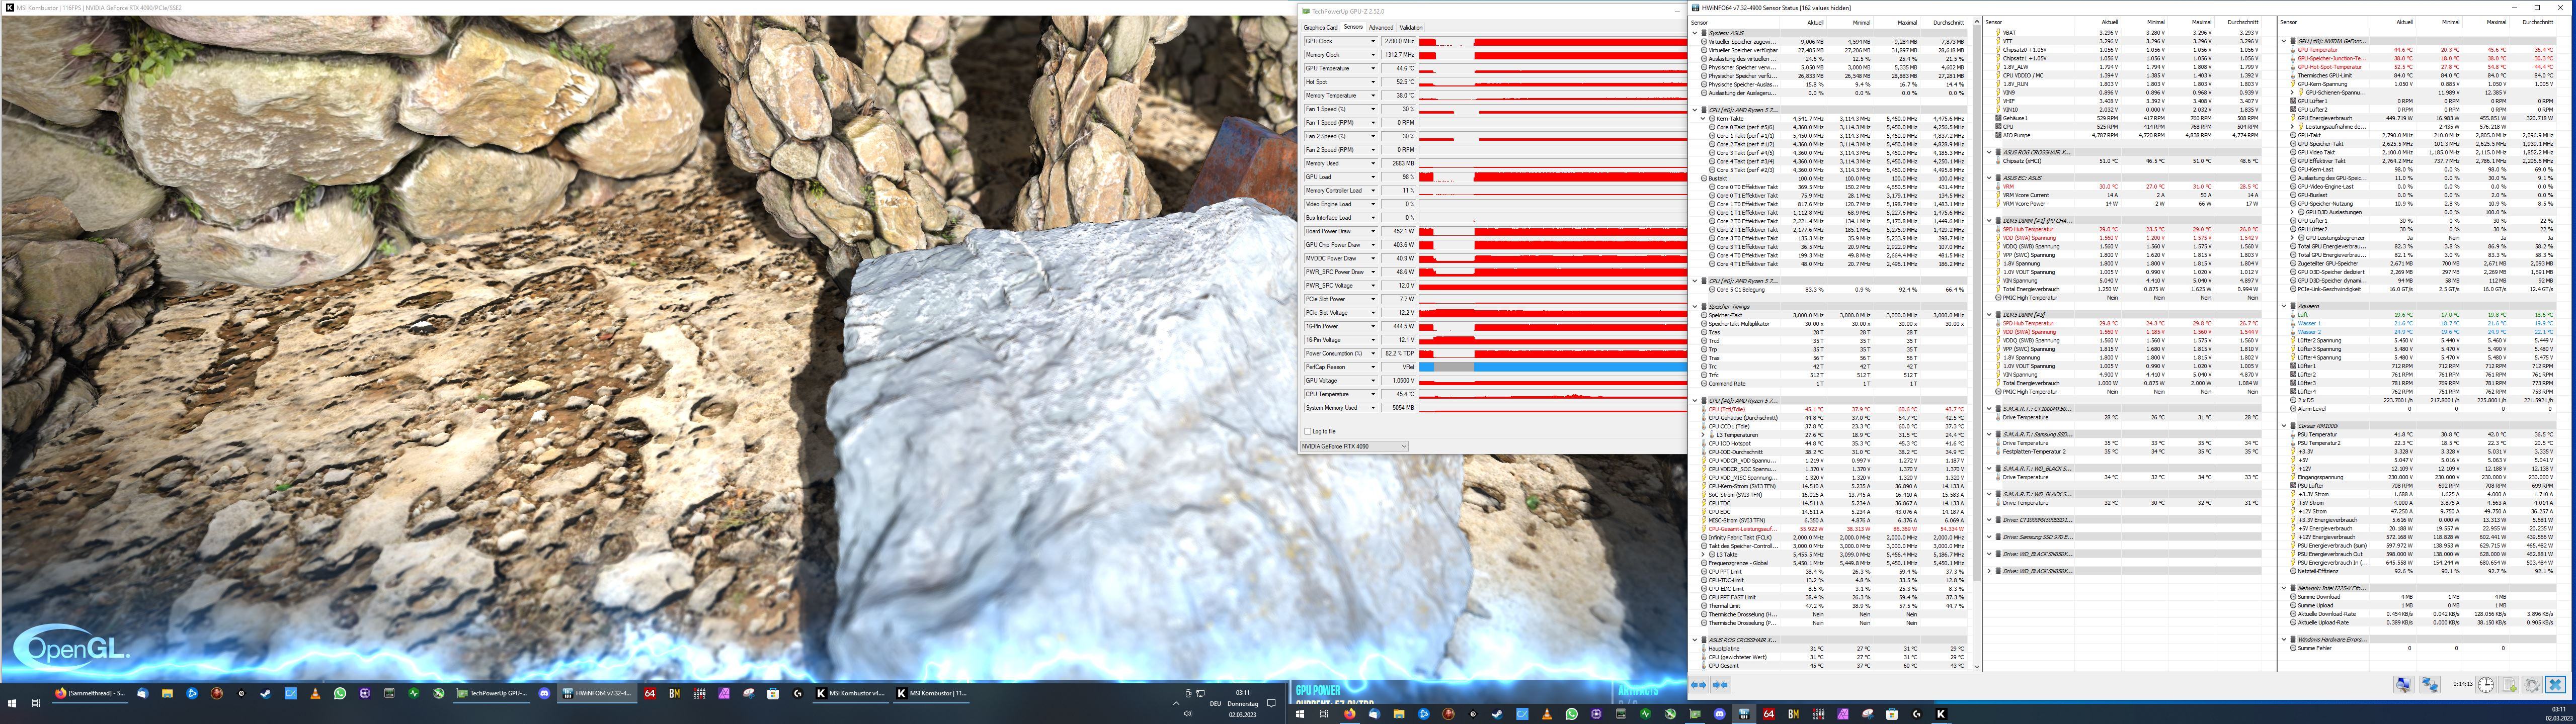Open HWiNFO sensor settings gear
The width and height of the screenshot is (2576, 724).
point(2532,685)
